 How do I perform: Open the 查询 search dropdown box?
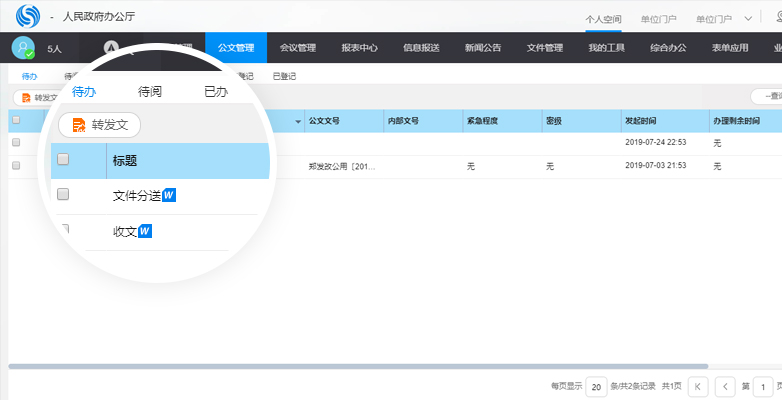pyautogui.click(x=766, y=97)
